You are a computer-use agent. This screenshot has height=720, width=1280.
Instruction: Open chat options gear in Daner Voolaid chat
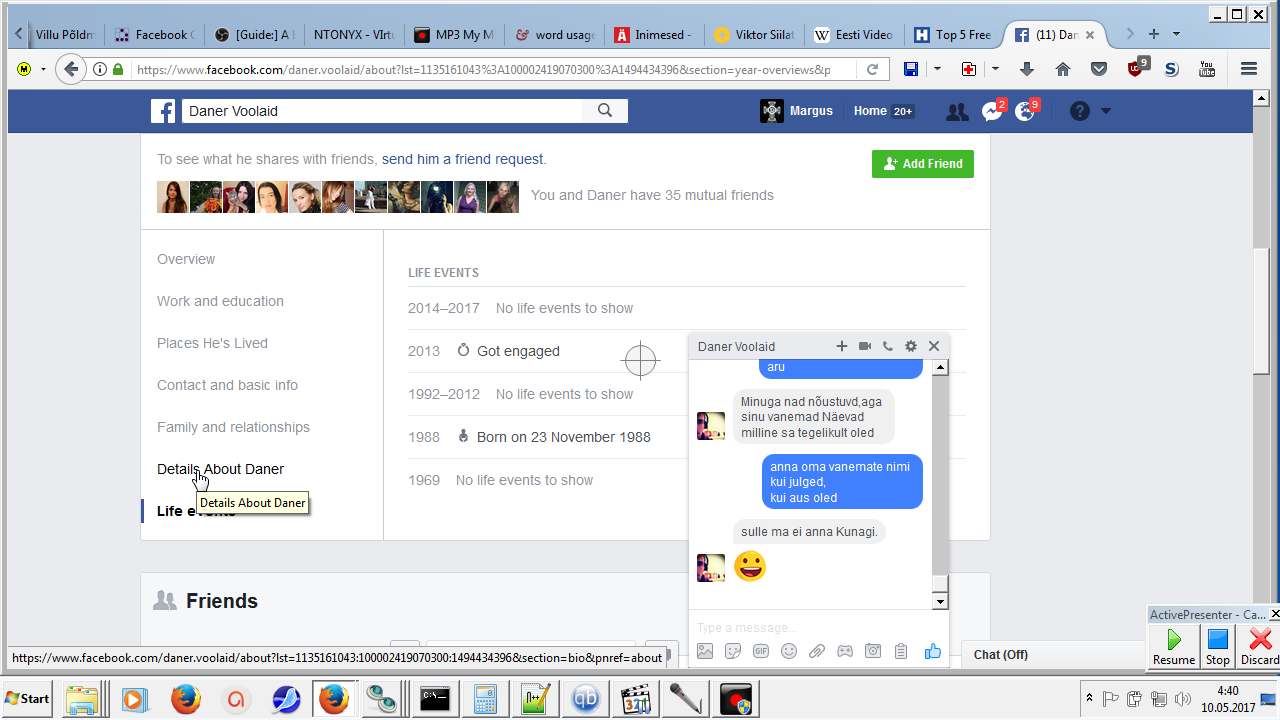pyautogui.click(x=911, y=346)
